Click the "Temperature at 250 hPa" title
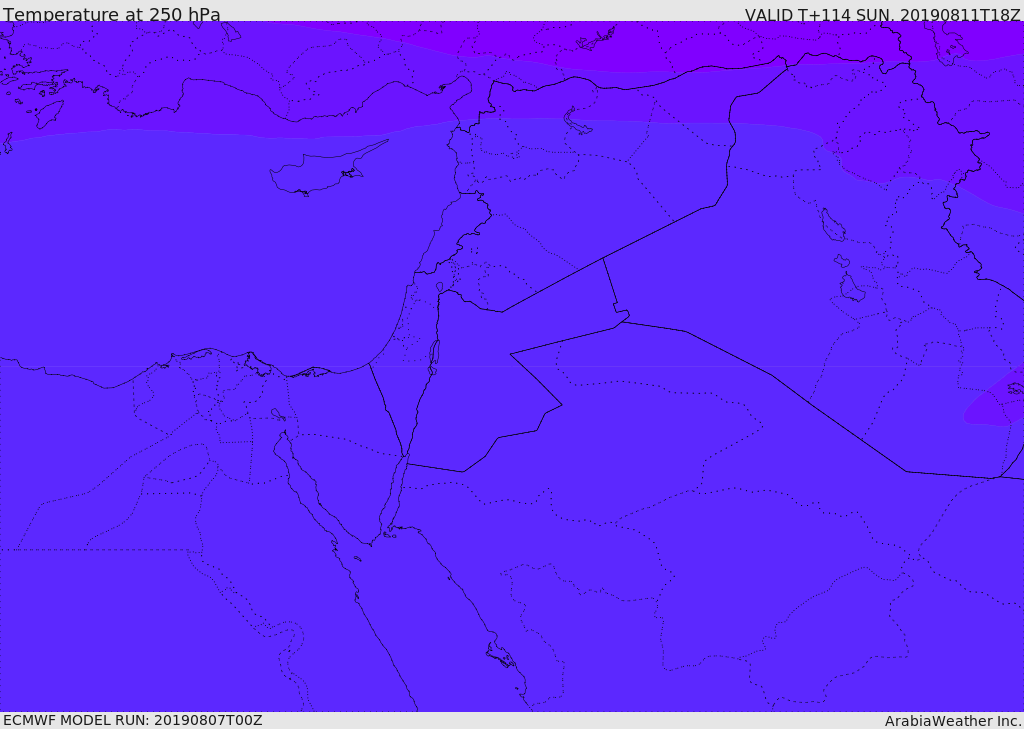Screen dimensions: 1024x729 (111, 14)
